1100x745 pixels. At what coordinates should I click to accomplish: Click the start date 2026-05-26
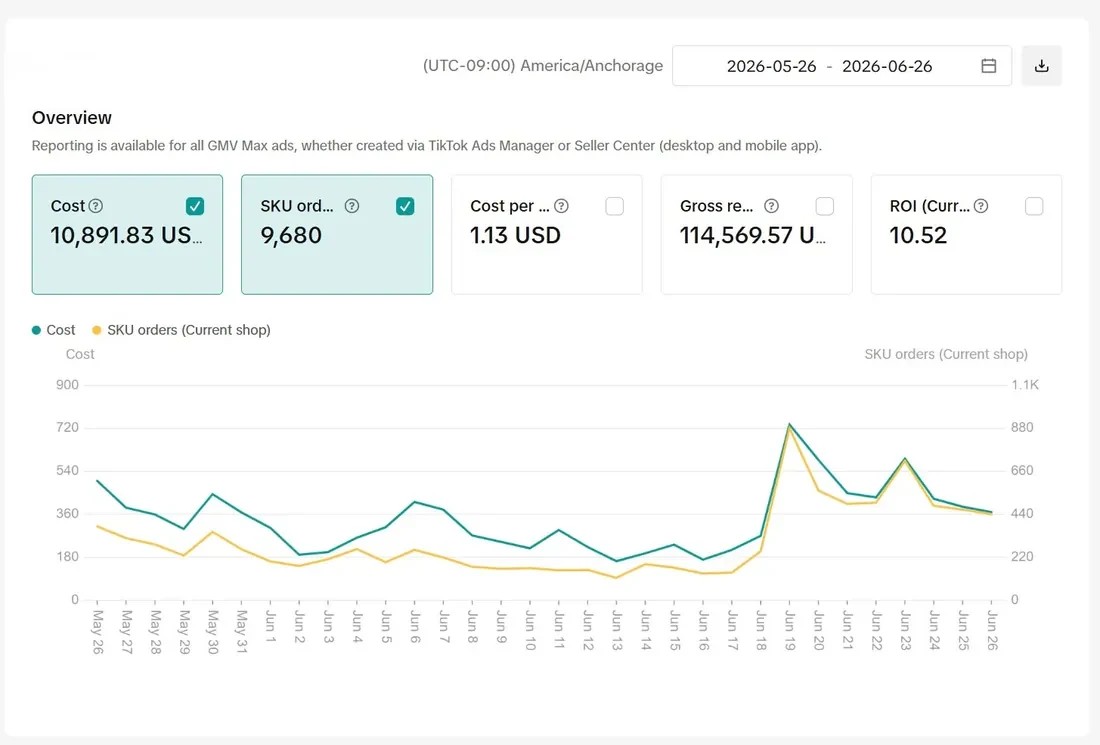click(x=772, y=66)
